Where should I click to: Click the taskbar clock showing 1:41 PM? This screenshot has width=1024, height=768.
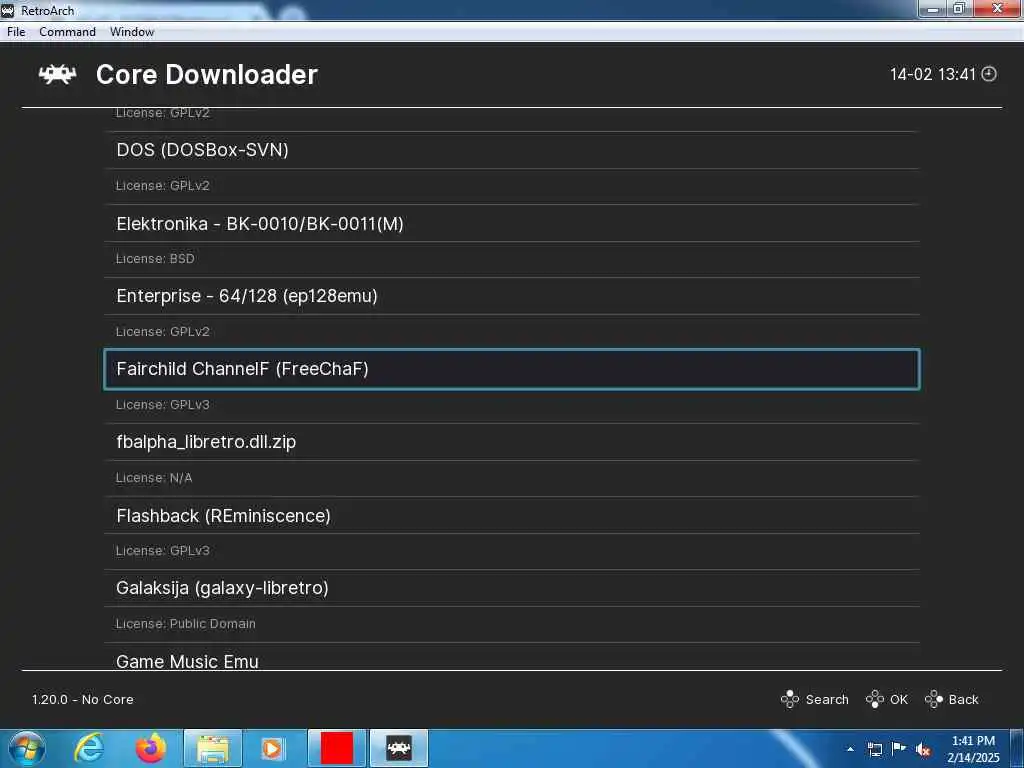pos(973,749)
